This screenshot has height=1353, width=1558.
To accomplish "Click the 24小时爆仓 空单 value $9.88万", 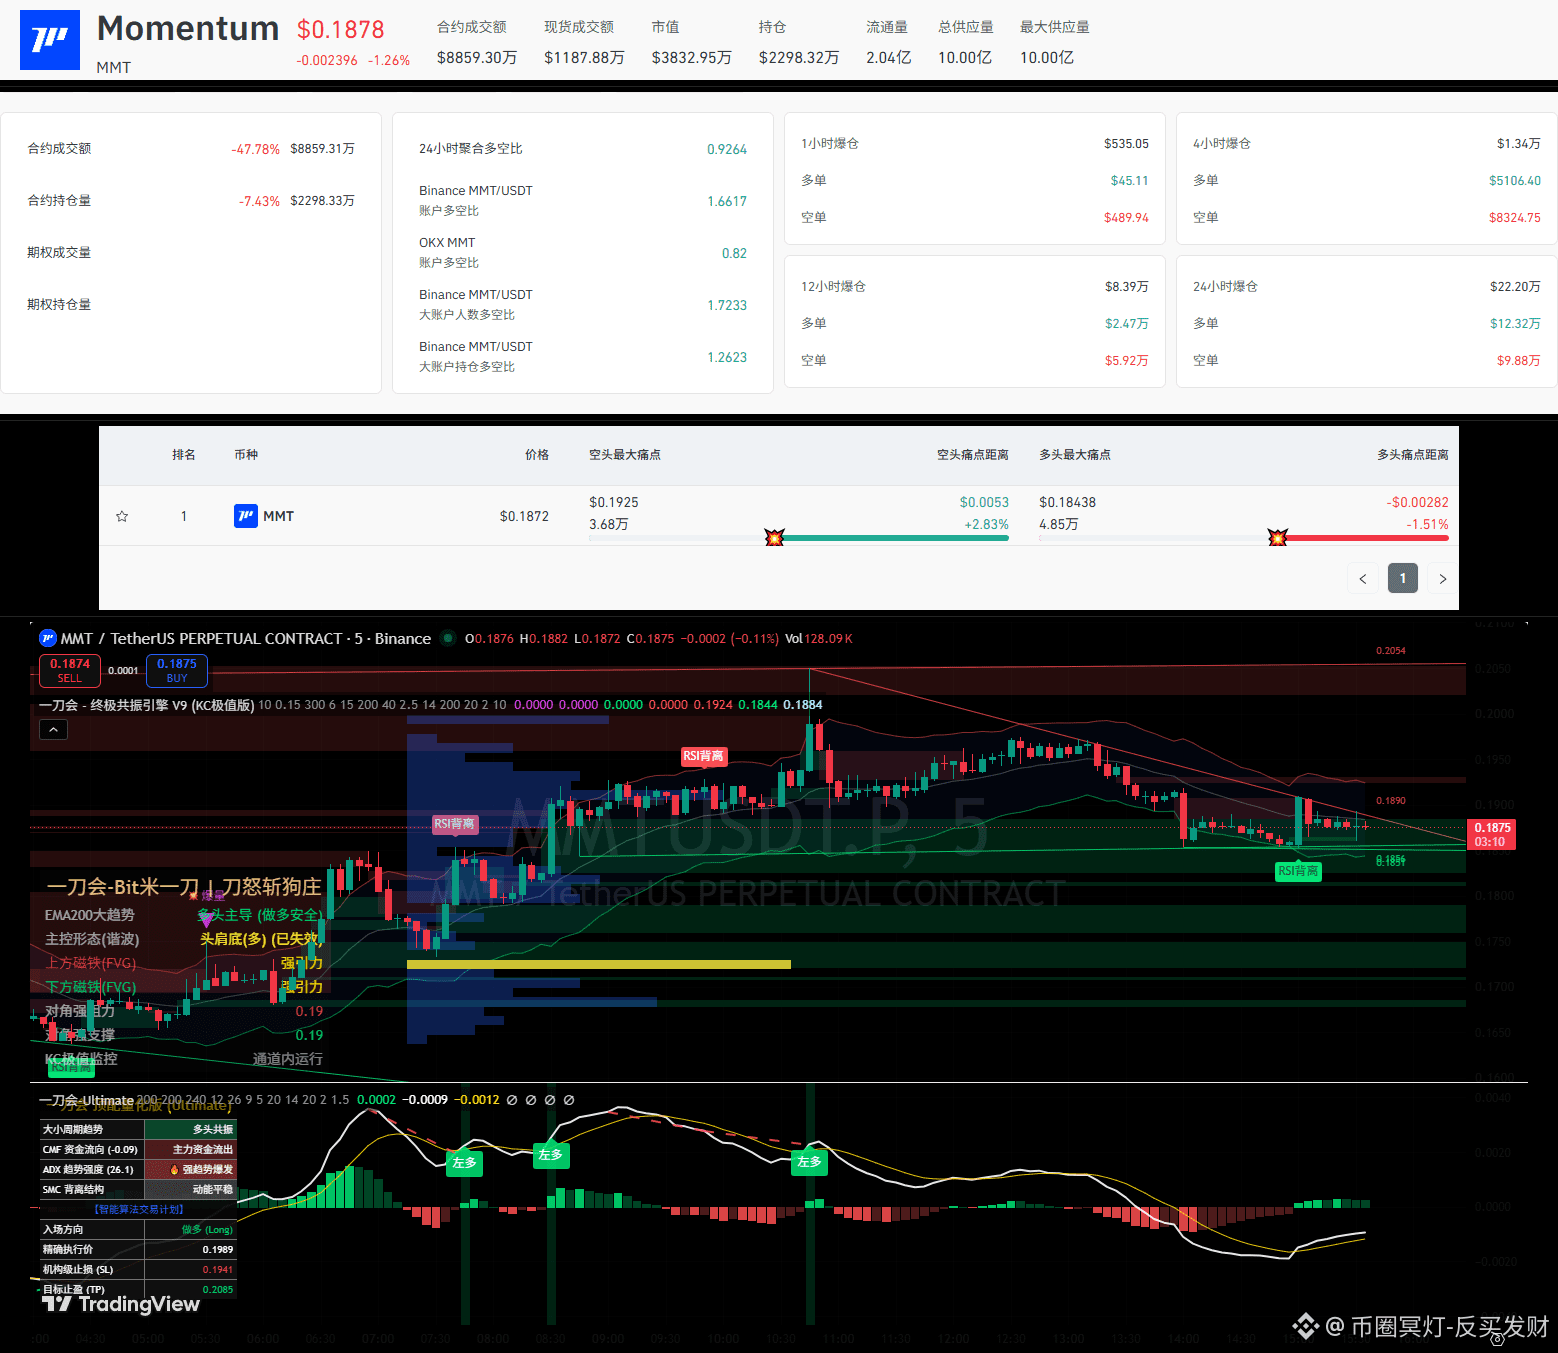I will point(1519,361).
